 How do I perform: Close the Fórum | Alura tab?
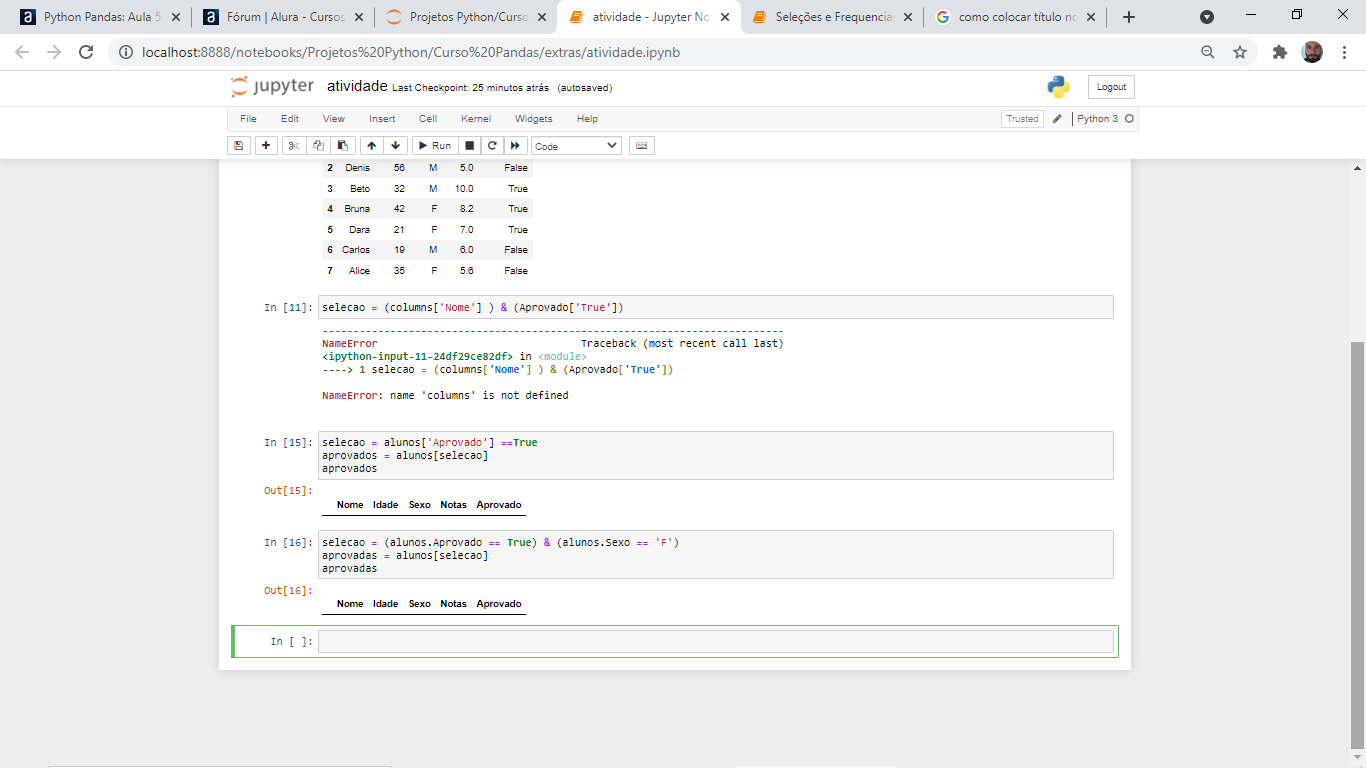pos(358,17)
